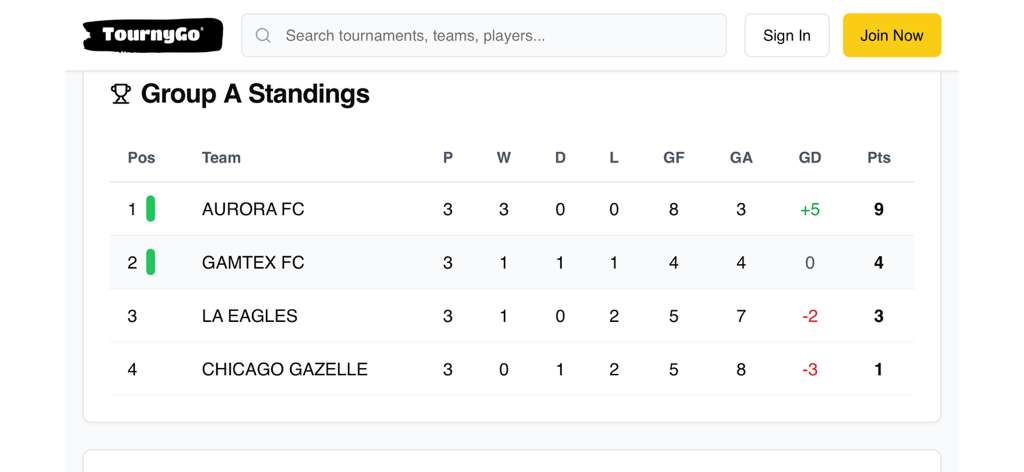Open the LA EAGLES team row

pyautogui.click(x=250, y=316)
